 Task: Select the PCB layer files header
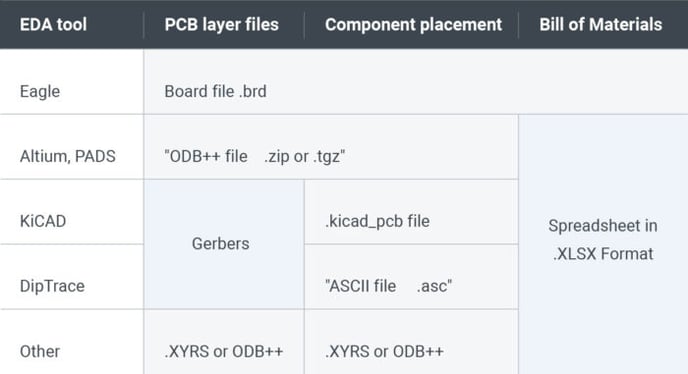click(222, 25)
